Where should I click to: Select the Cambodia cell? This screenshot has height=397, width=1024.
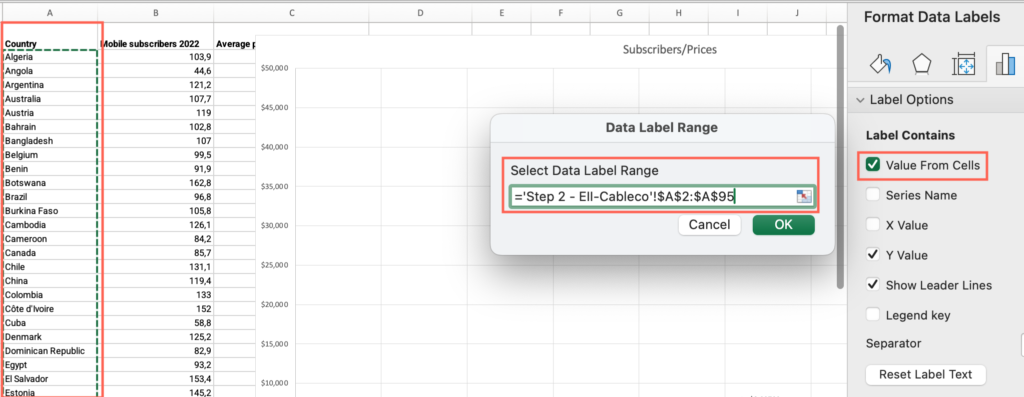tap(50, 225)
